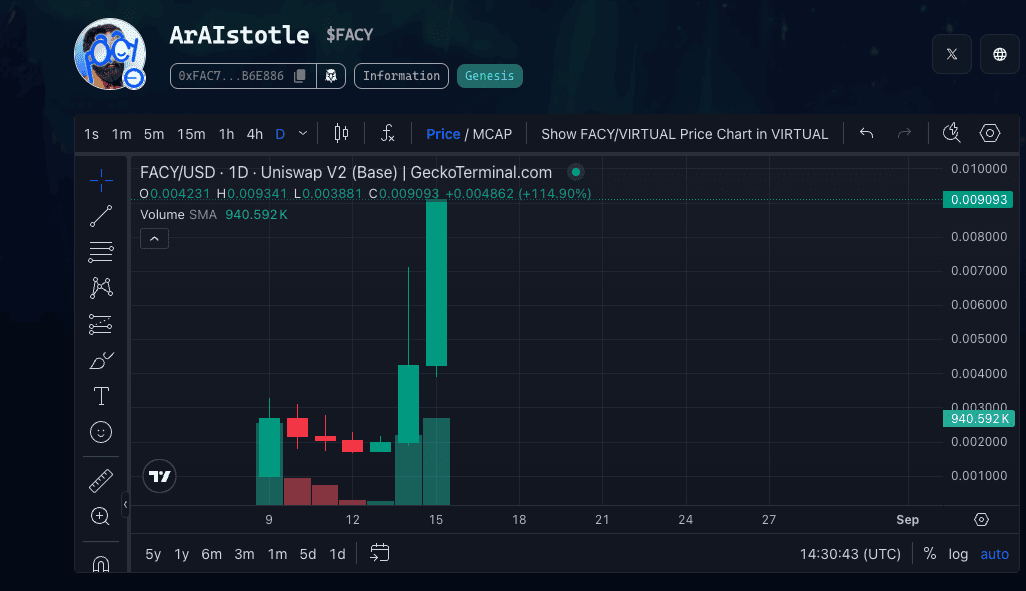Select the trend line drawing tool
This screenshot has height=591, width=1026.
(101, 215)
